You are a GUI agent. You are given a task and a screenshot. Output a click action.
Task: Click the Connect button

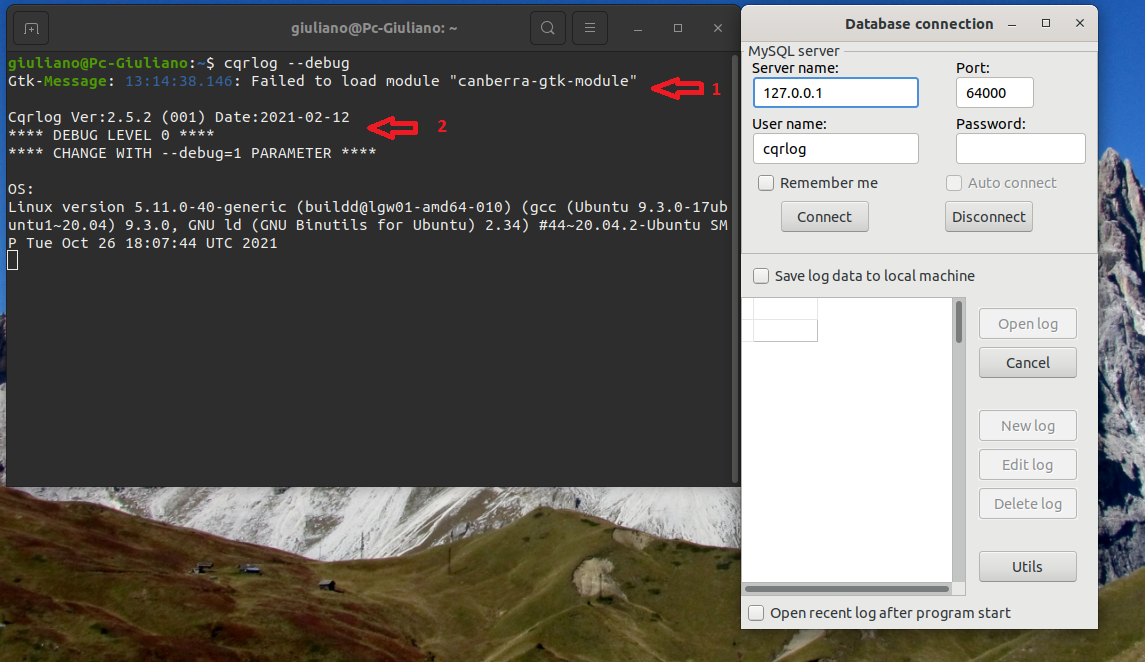coord(824,217)
